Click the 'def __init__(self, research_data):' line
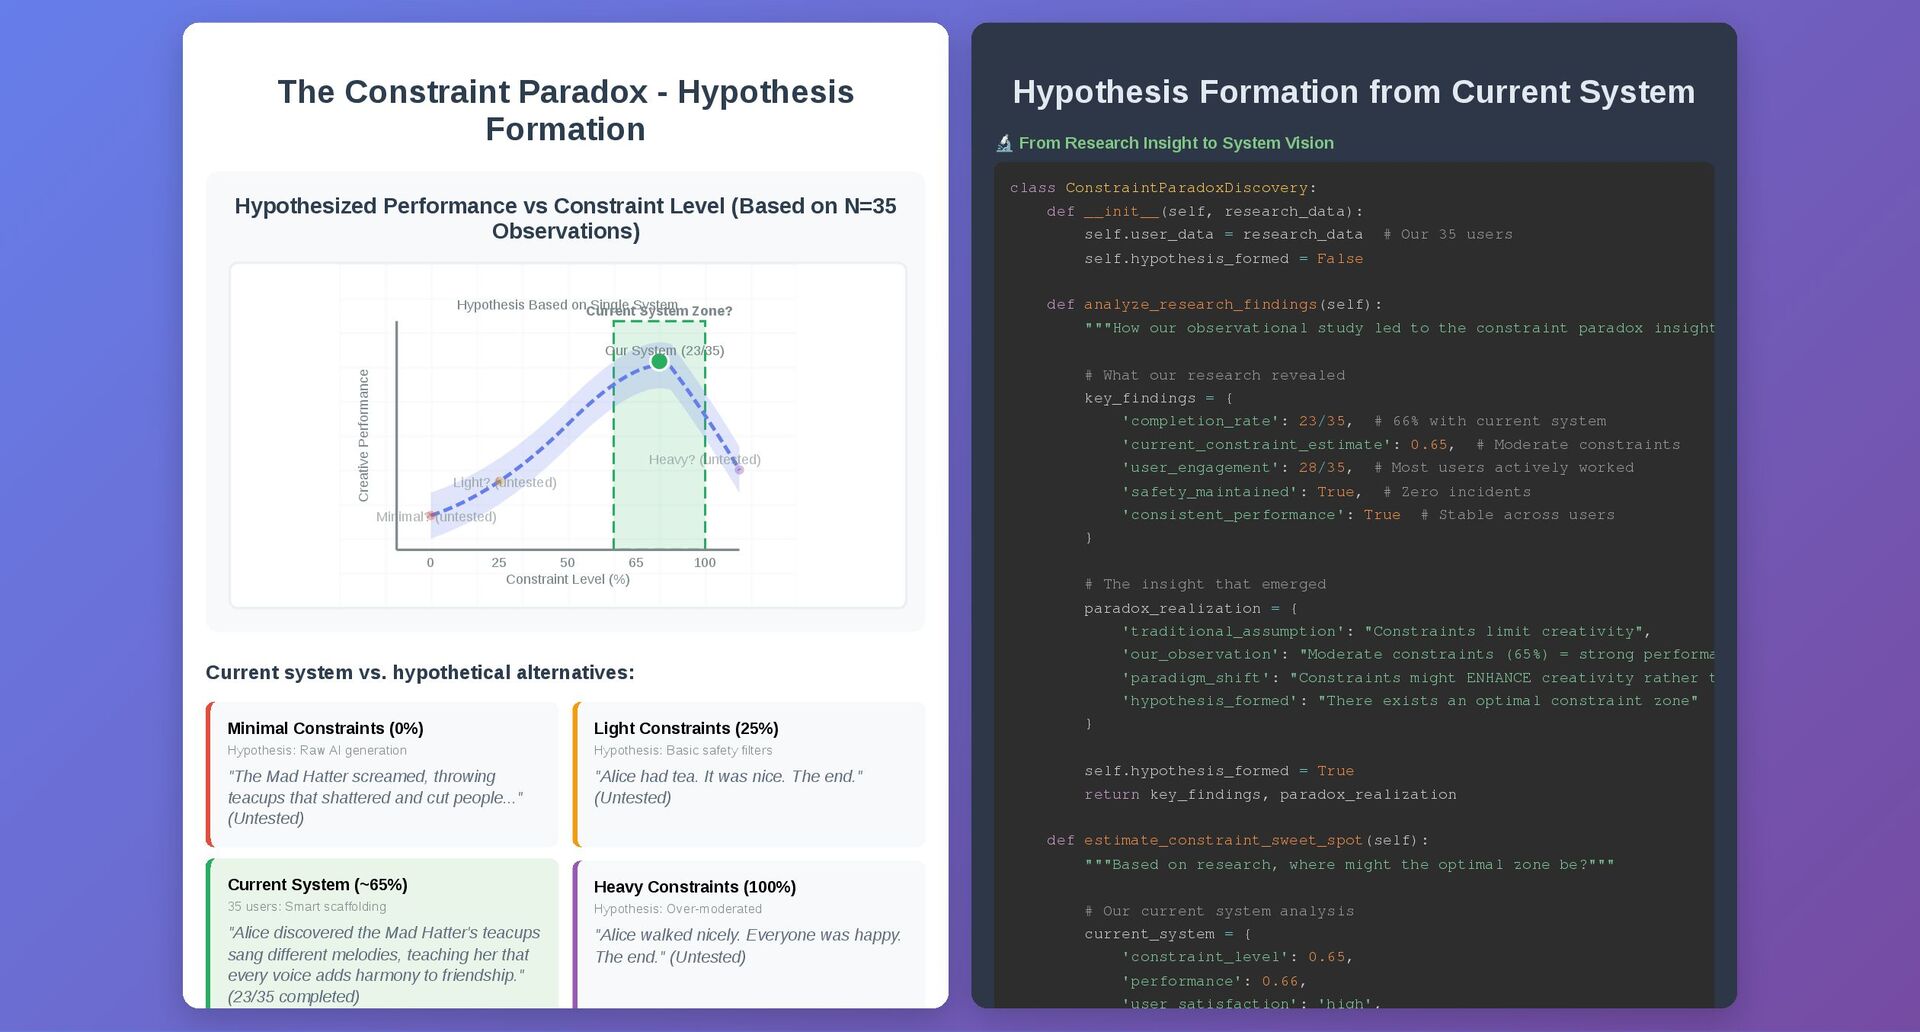The image size is (1920, 1032). click(1205, 212)
